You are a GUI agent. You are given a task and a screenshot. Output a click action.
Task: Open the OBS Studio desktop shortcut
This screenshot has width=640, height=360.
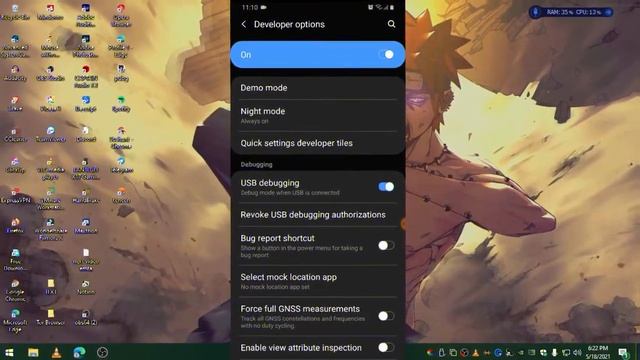[50, 73]
